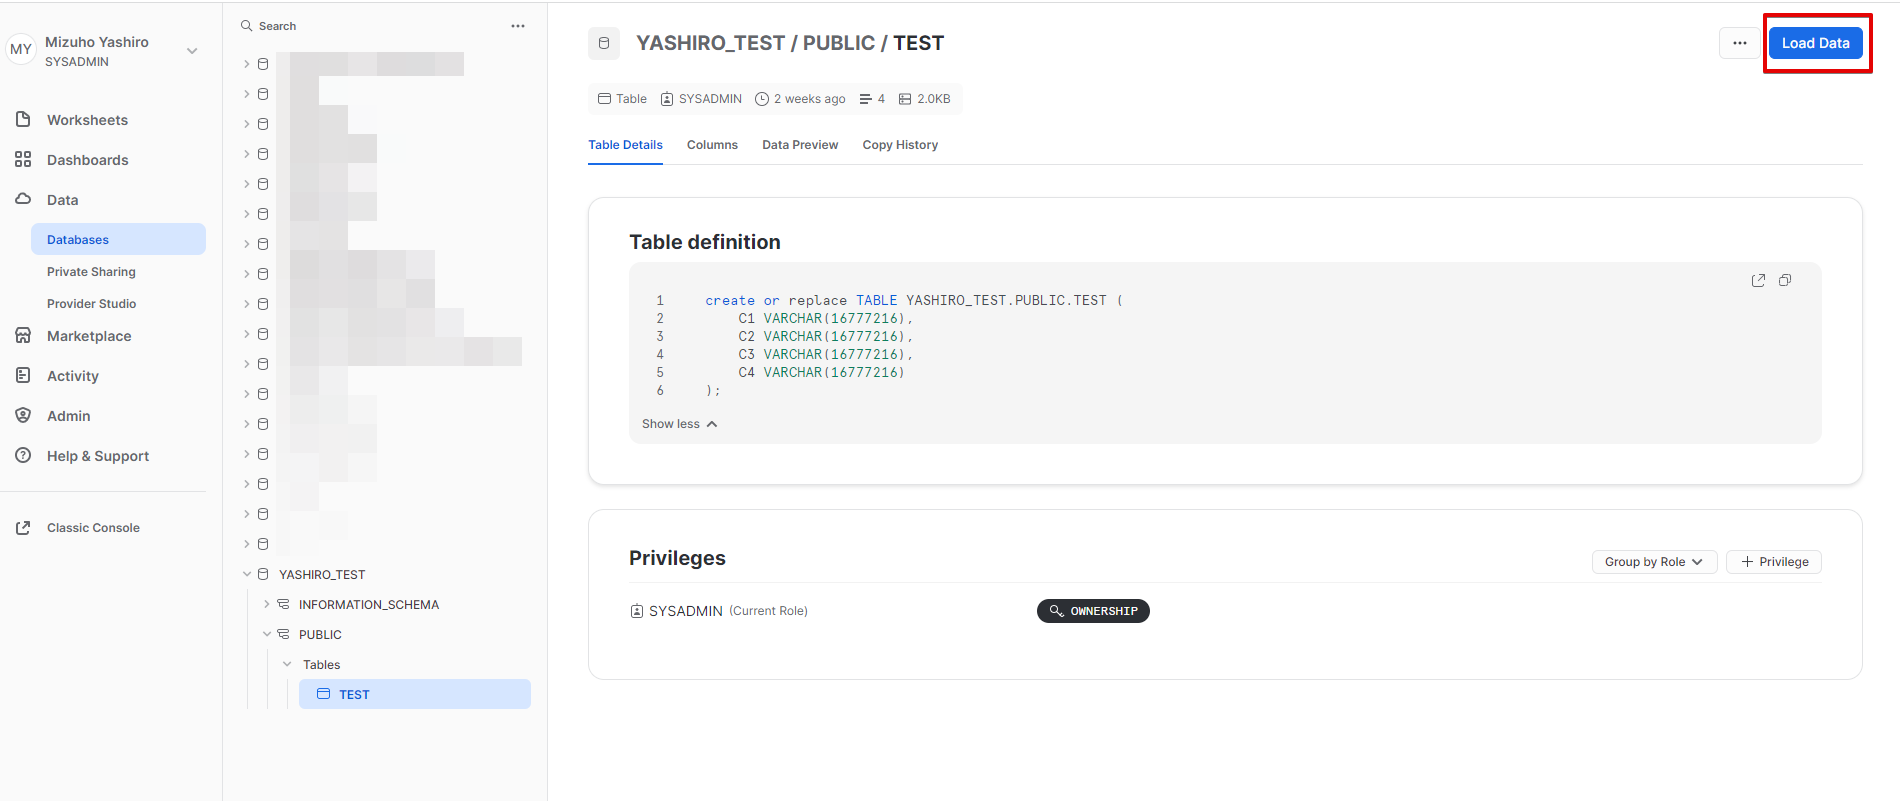The width and height of the screenshot is (1900, 801).
Task: Open Marketplace in the sidebar
Action: coord(88,336)
